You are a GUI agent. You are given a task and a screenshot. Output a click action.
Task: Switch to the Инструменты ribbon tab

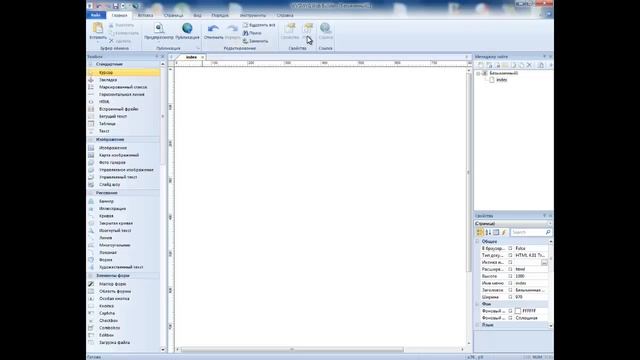[253, 16]
